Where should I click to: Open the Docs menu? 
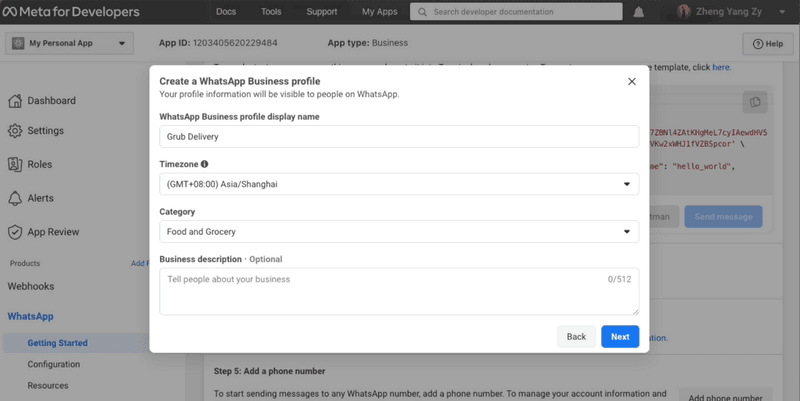click(x=226, y=12)
